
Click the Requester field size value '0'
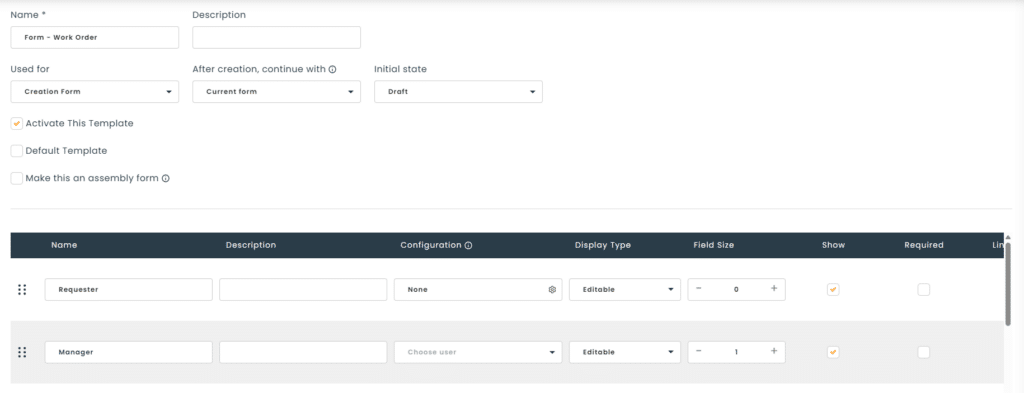(736, 289)
